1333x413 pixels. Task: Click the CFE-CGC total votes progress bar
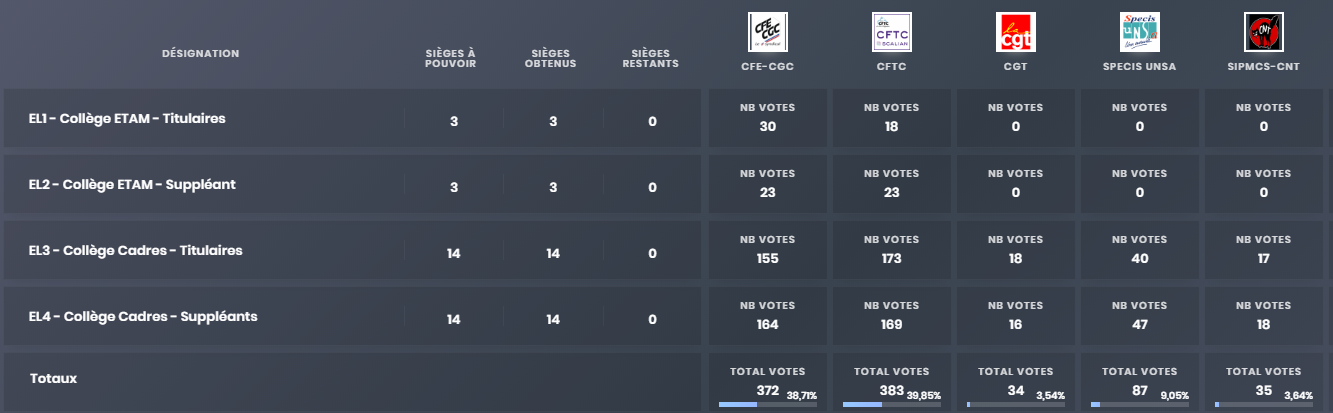768,405
